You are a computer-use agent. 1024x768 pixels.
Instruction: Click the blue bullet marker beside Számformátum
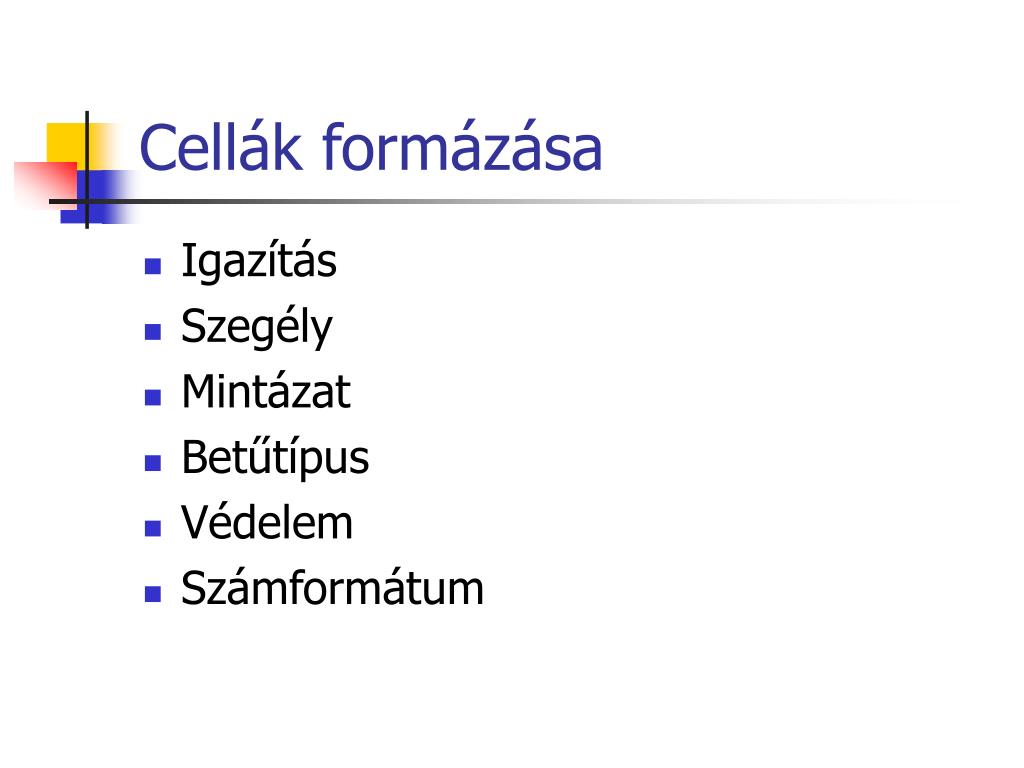[153, 594]
